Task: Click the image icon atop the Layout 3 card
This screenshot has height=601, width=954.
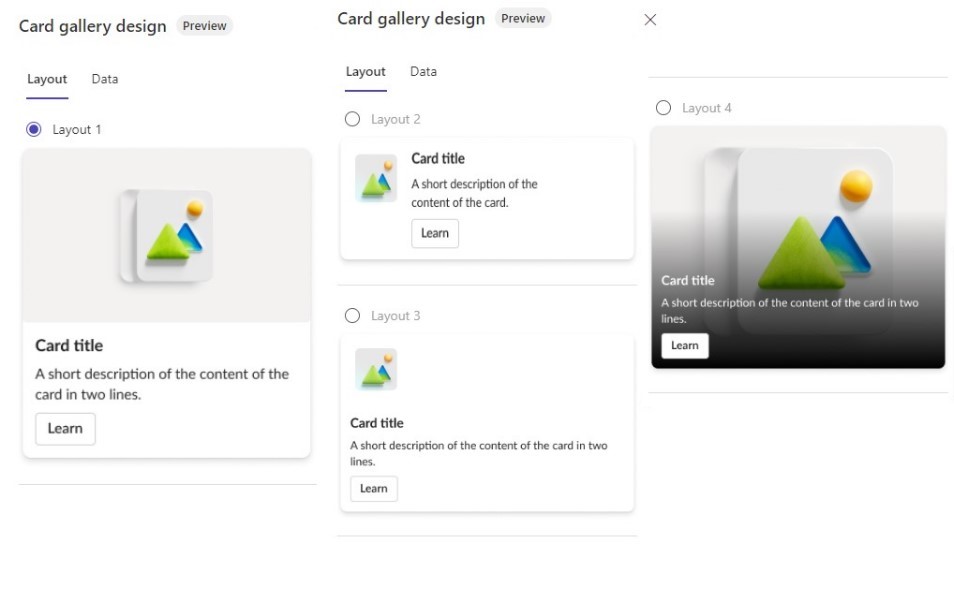Action: pyautogui.click(x=376, y=369)
